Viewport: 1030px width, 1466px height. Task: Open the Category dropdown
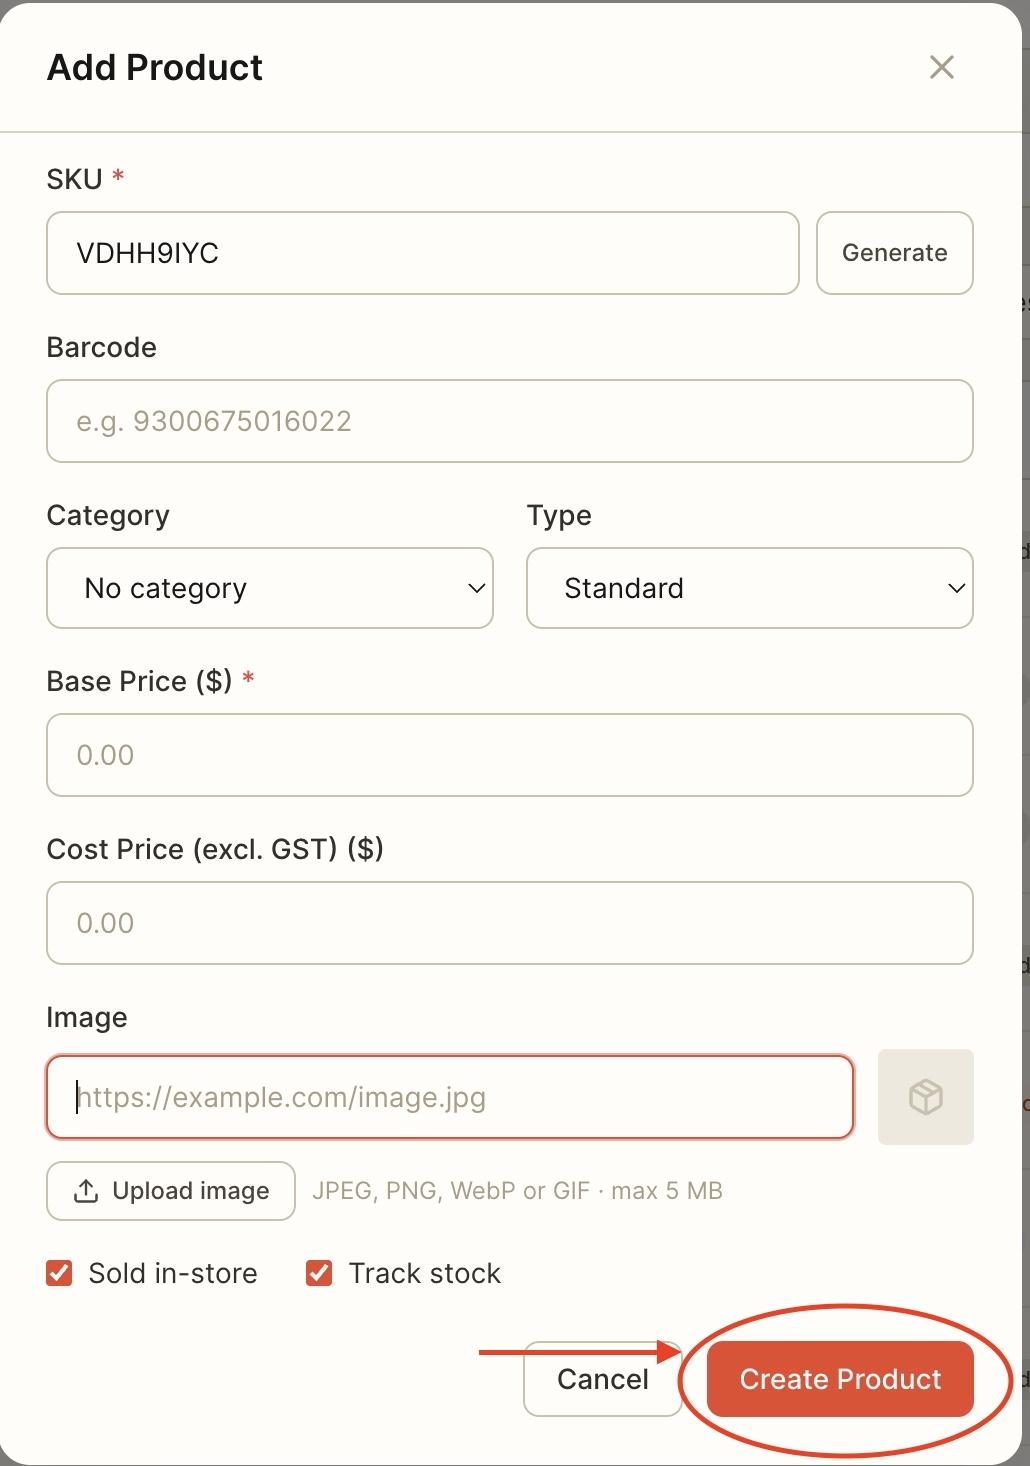coord(270,588)
